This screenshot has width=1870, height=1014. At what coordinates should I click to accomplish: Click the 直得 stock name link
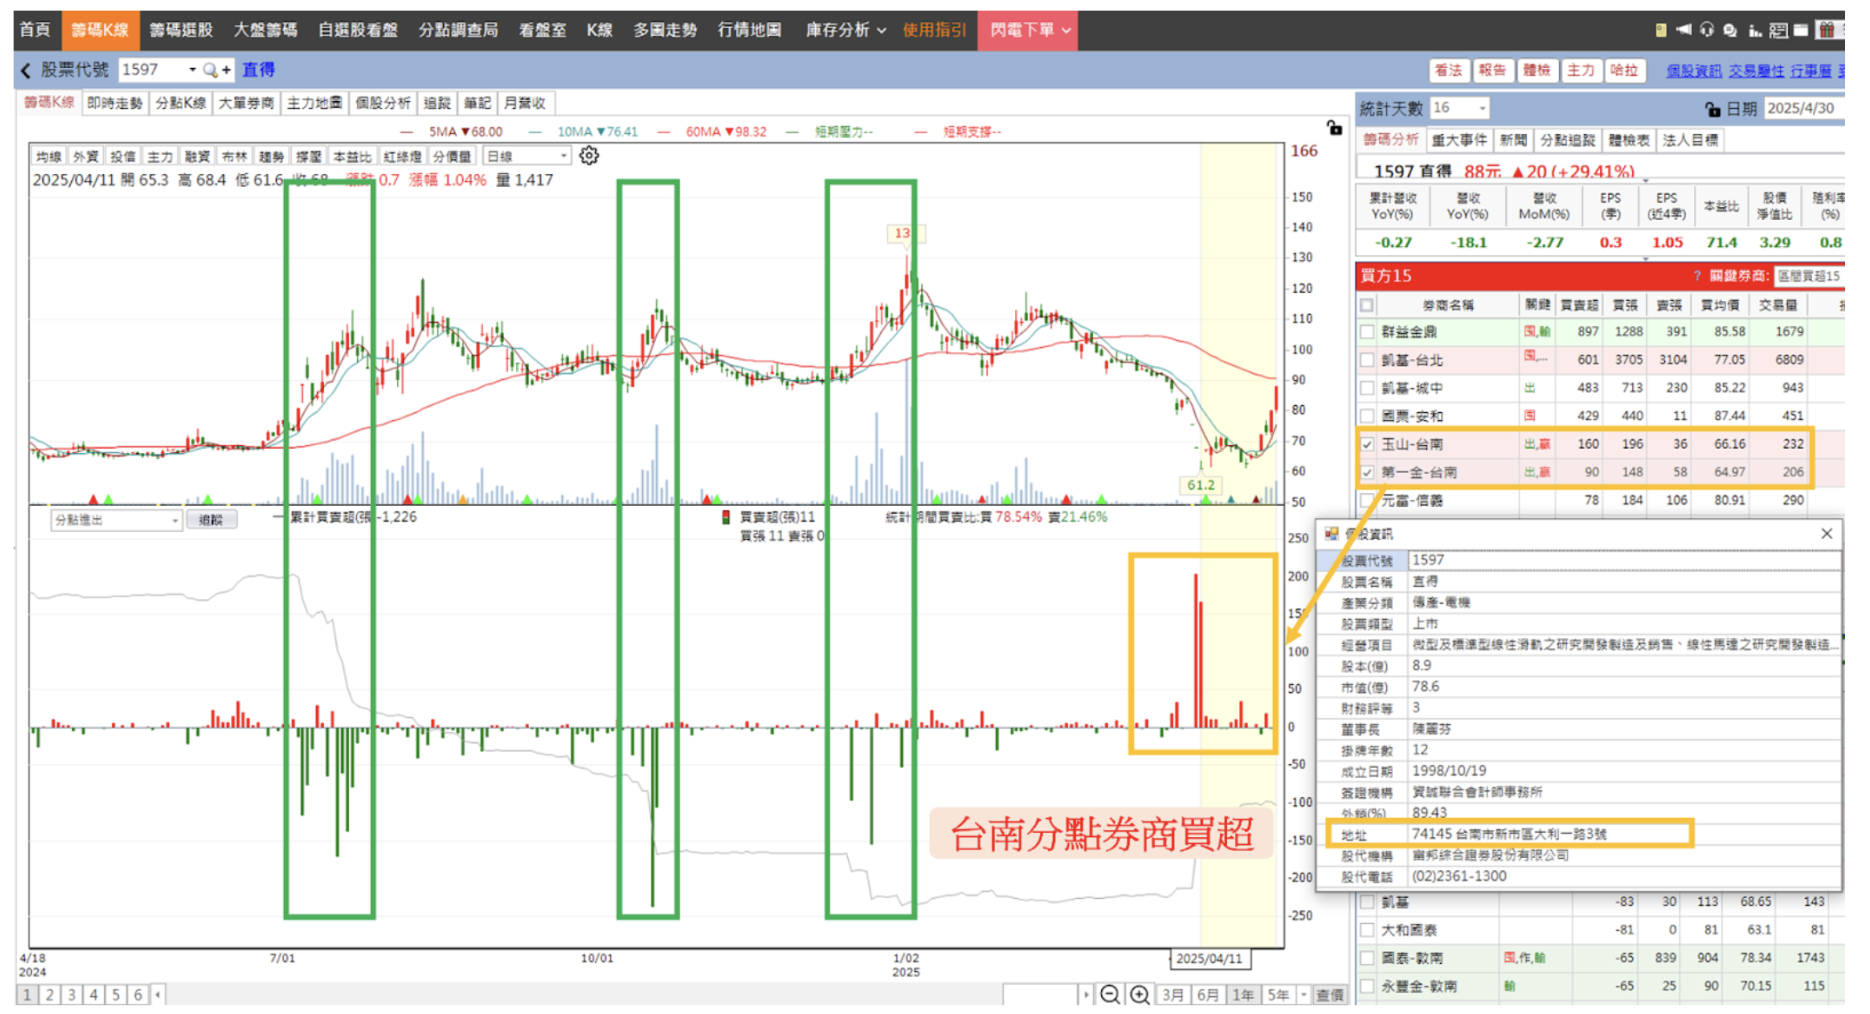(258, 70)
